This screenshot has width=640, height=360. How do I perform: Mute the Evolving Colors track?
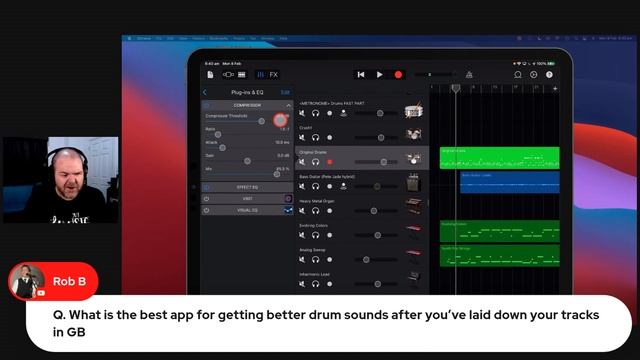tap(302, 236)
